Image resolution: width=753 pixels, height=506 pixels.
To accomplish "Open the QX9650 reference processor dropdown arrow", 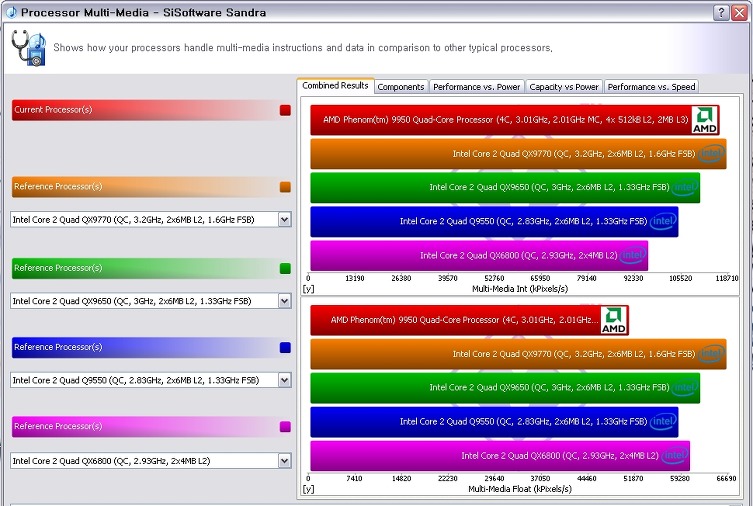I will point(284,301).
